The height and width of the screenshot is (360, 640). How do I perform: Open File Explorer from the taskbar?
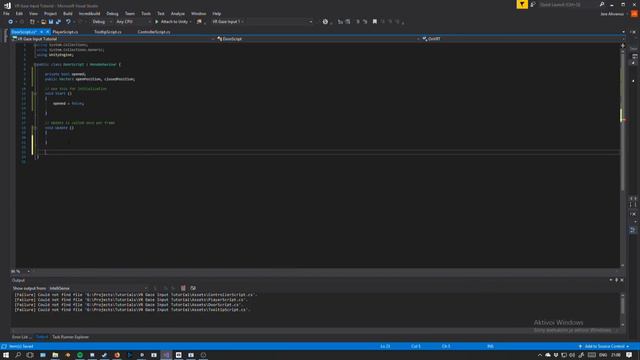tap(55, 355)
